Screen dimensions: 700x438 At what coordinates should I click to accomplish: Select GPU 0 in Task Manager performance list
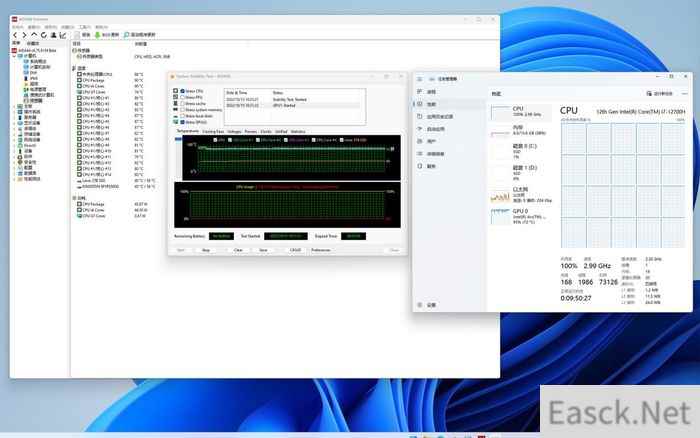click(x=521, y=217)
